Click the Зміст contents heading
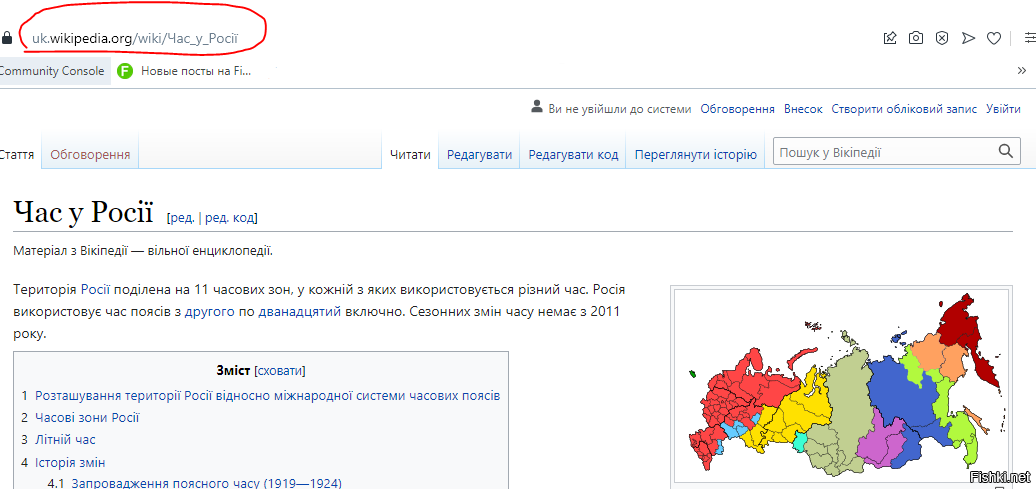The height and width of the screenshot is (489, 1036). [234, 370]
